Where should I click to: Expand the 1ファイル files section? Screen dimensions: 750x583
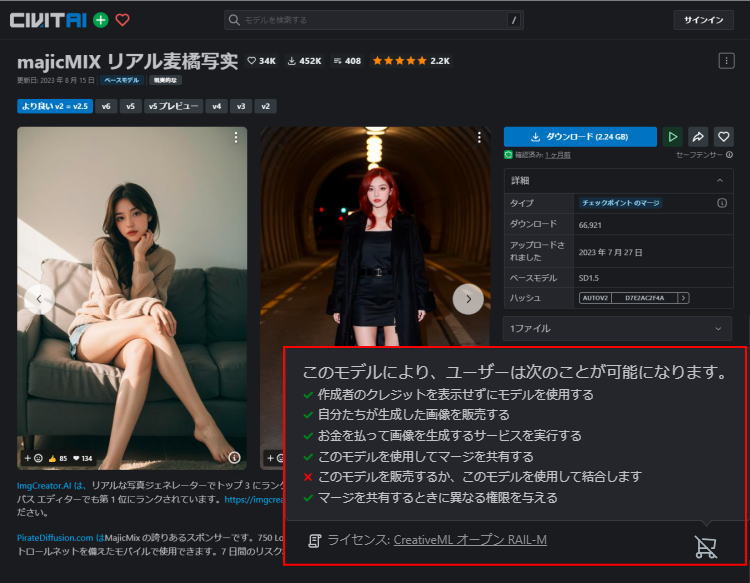(718, 328)
